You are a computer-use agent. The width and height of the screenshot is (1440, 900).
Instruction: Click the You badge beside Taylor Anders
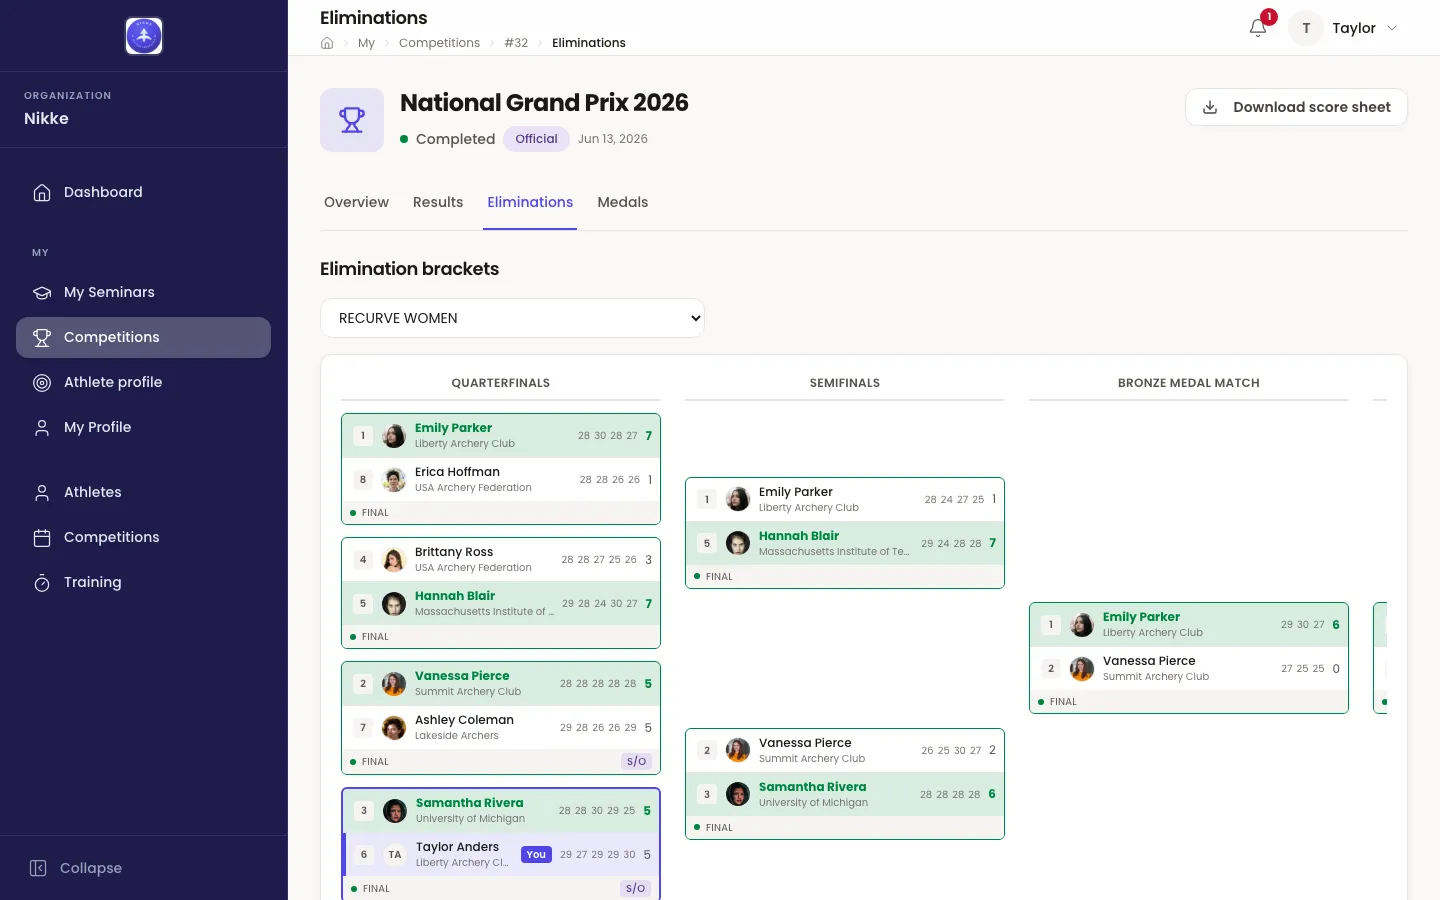[536, 855]
